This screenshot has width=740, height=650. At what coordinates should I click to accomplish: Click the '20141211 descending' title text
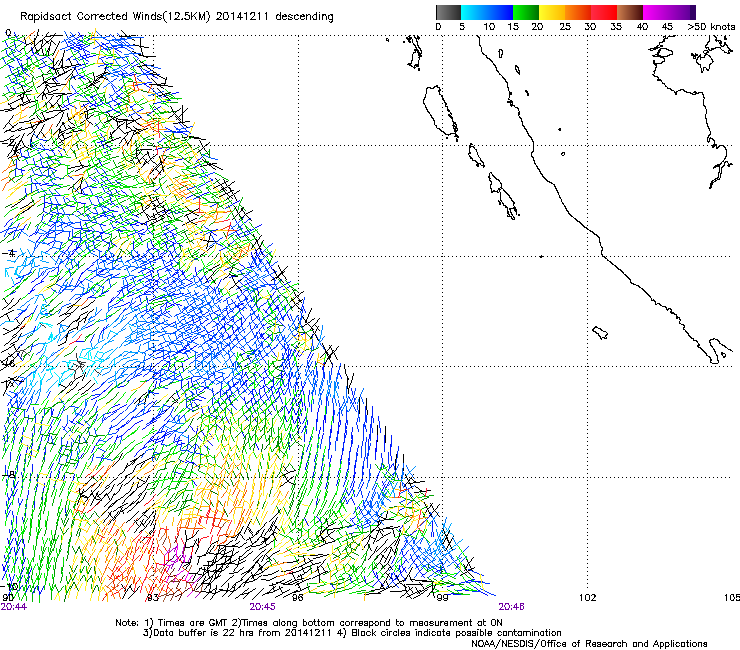click(275, 17)
